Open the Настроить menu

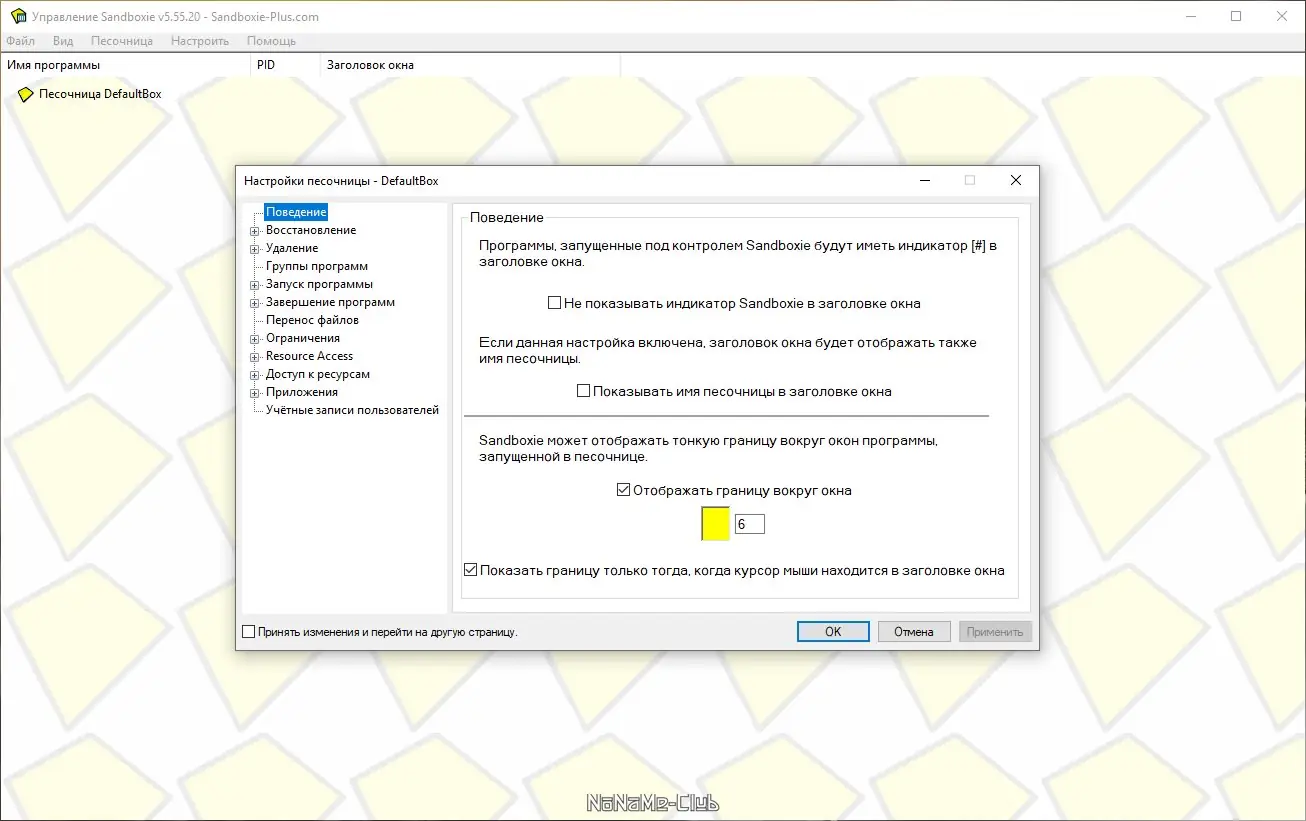(x=199, y=41)
